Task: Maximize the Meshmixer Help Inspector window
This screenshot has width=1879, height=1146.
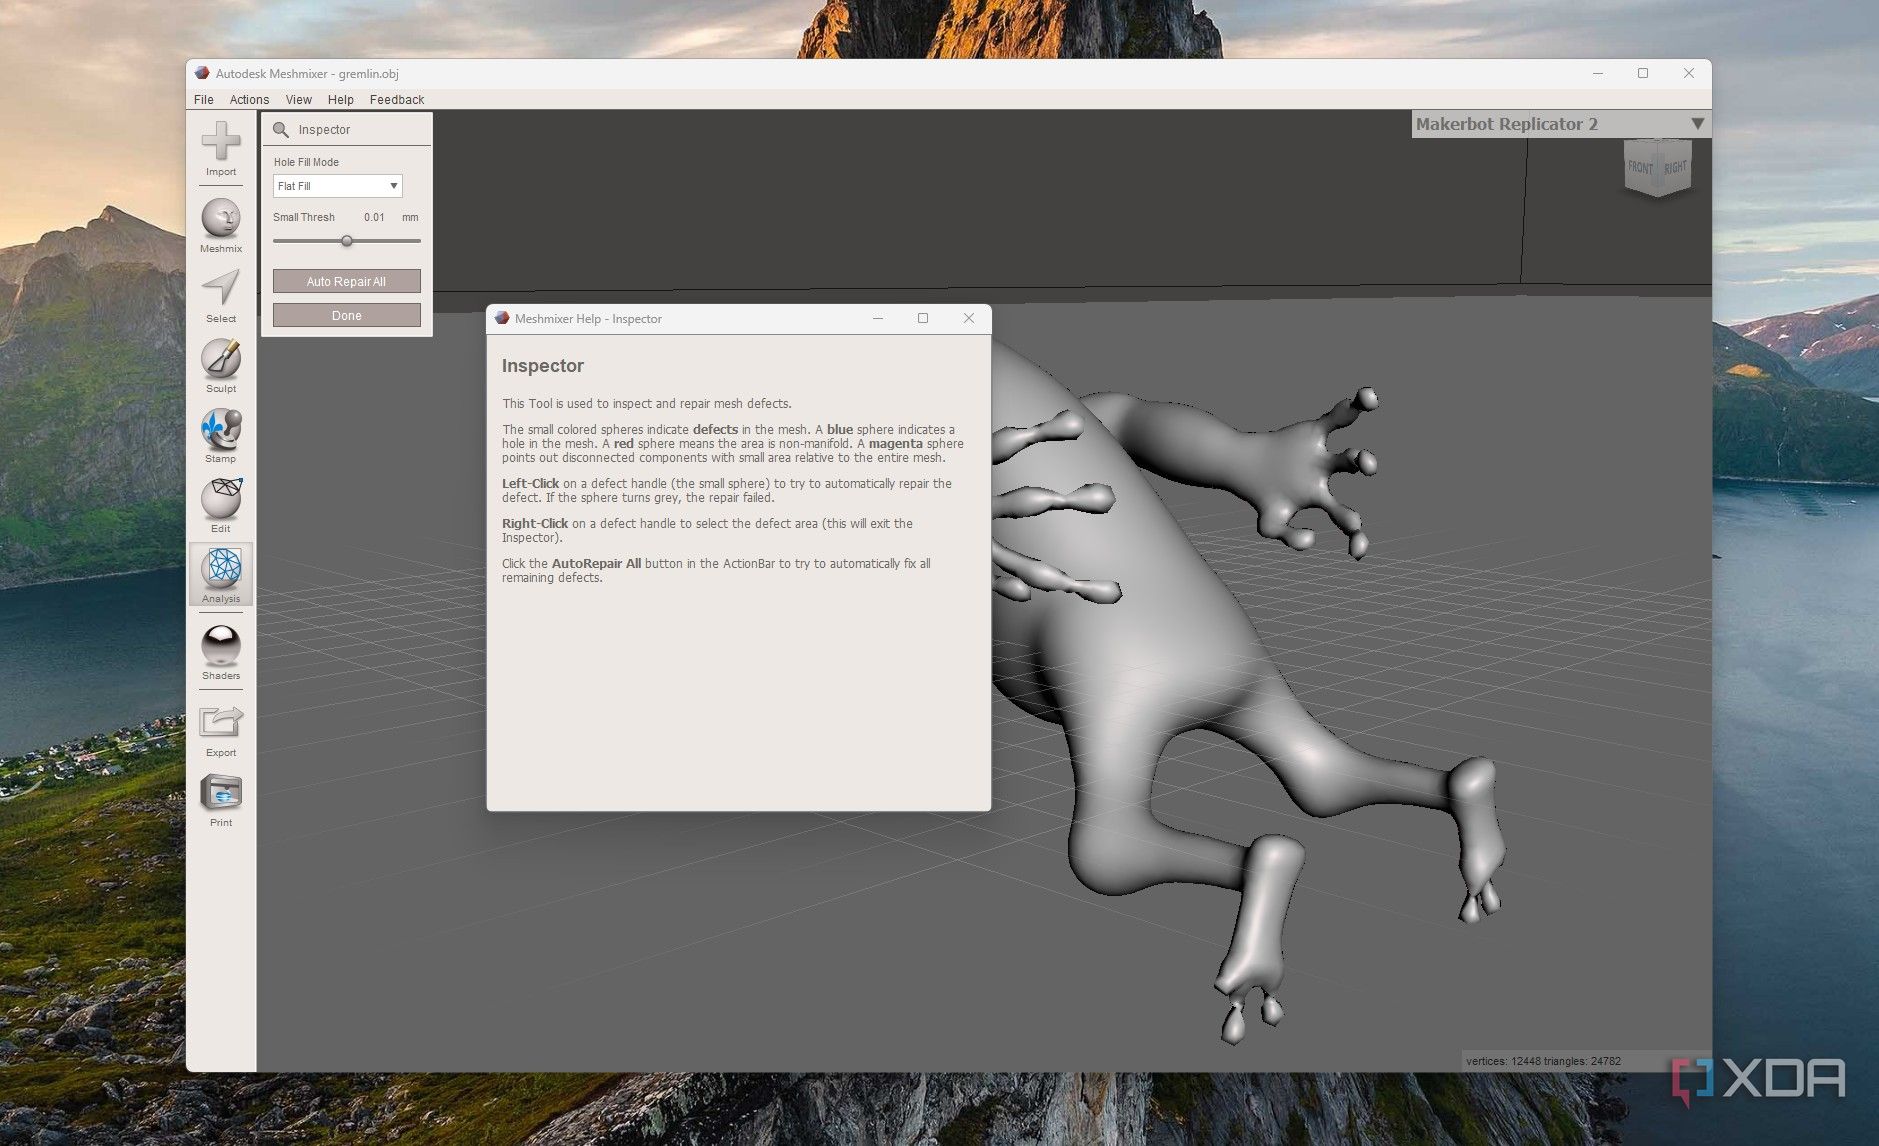Action: point(923,318)
